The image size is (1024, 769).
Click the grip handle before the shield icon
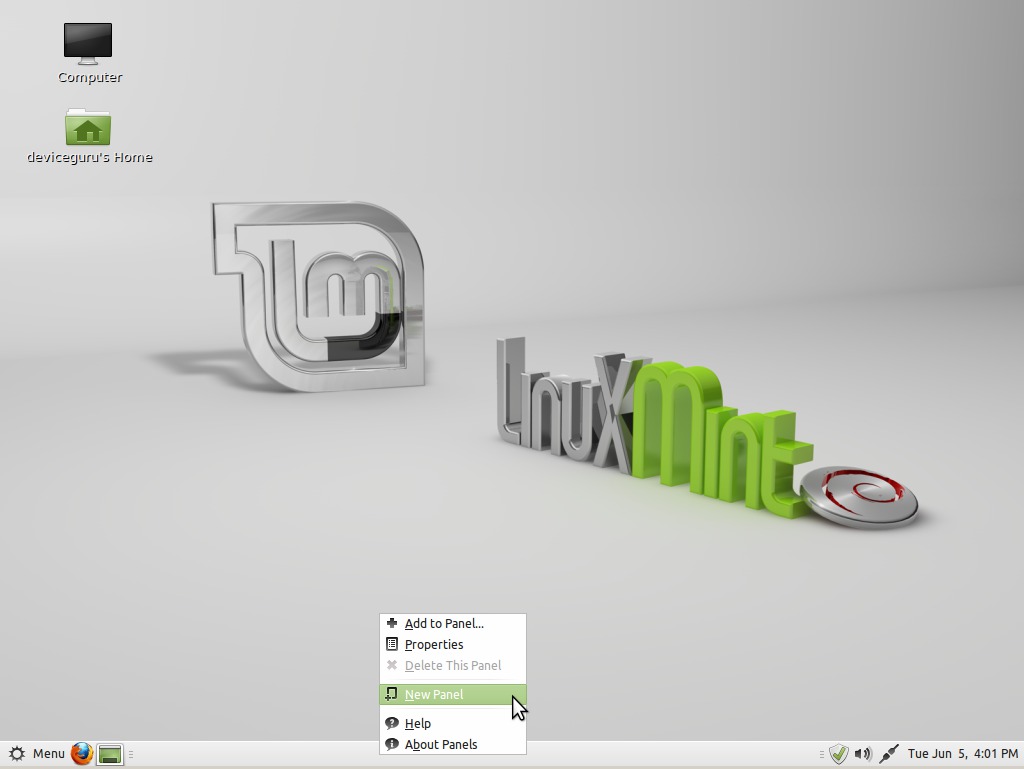[822, 755]
